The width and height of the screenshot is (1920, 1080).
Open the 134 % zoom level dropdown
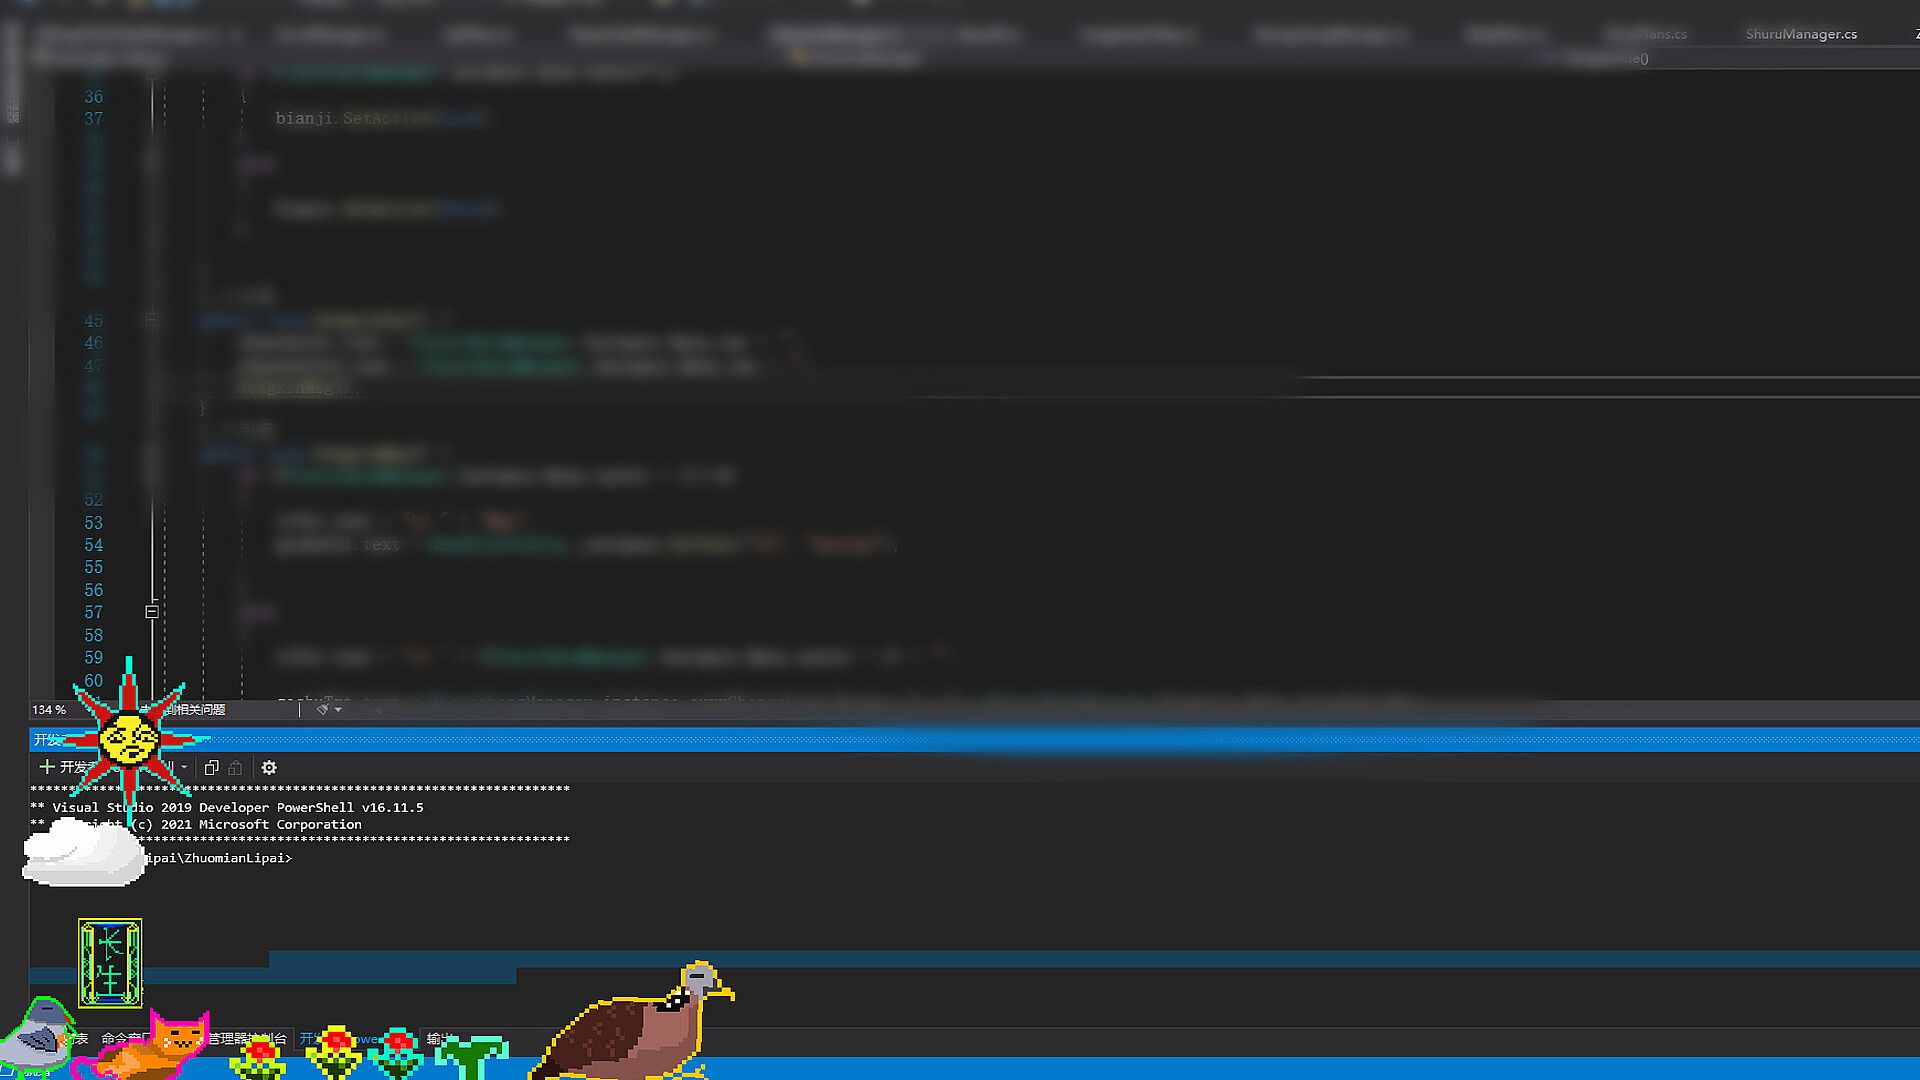(x=50, y=710)
